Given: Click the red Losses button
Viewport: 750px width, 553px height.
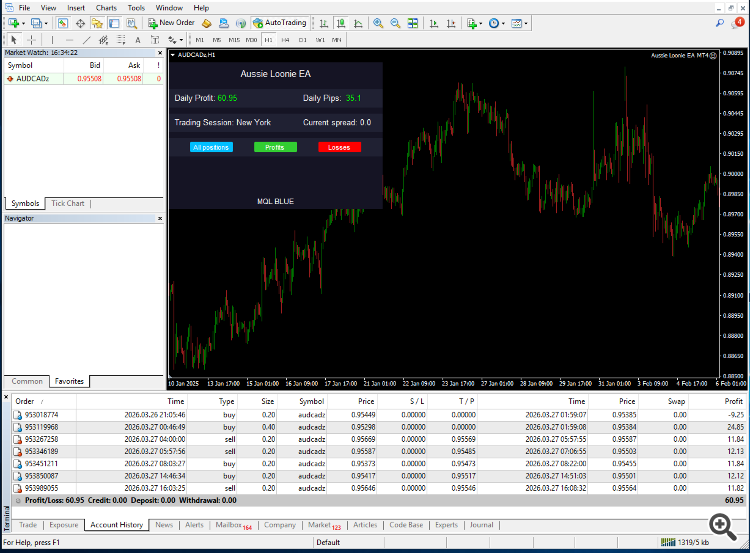Looking at the screenshot, I should click(339, 147).
